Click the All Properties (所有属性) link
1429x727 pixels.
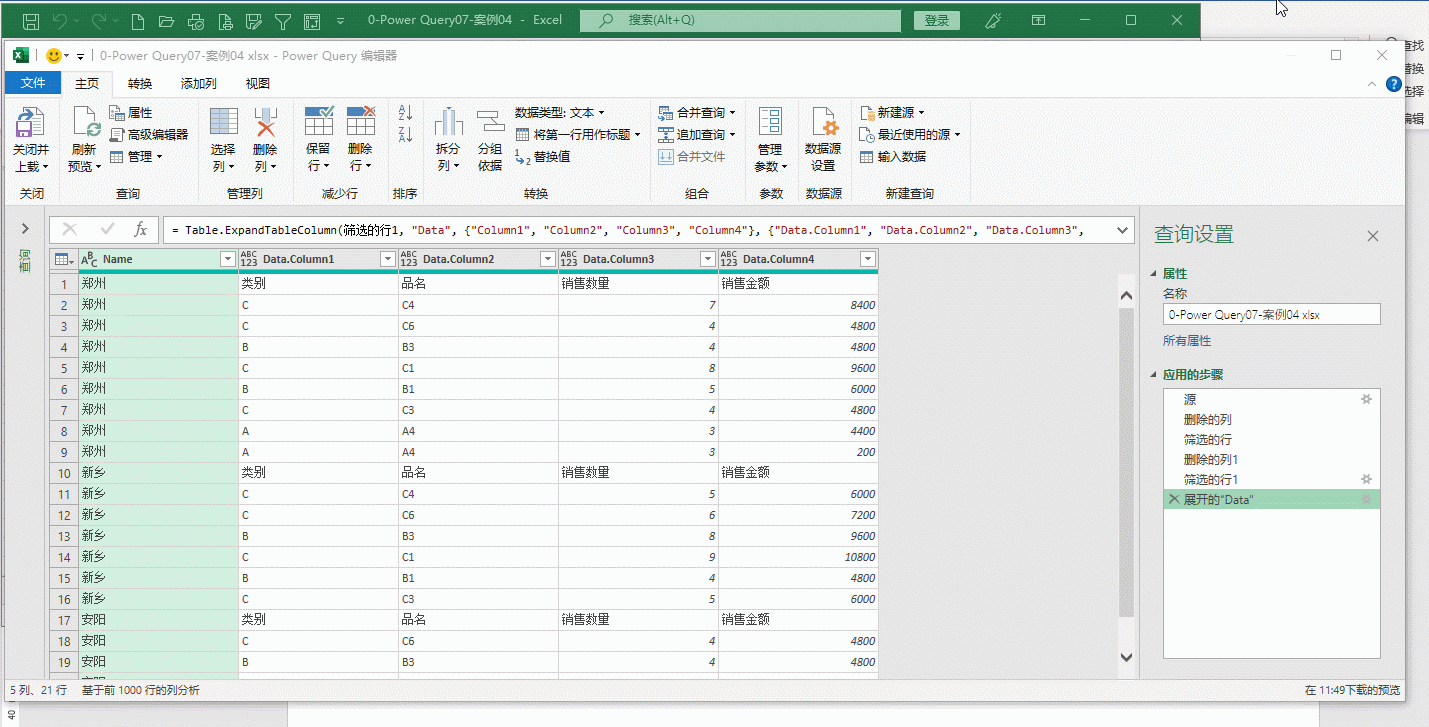(1186, 341)
